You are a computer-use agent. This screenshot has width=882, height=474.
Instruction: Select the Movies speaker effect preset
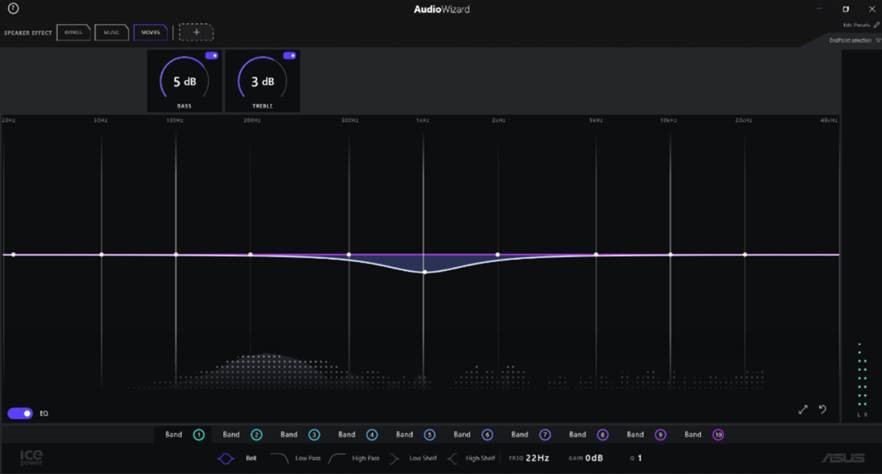coord(150,33)
